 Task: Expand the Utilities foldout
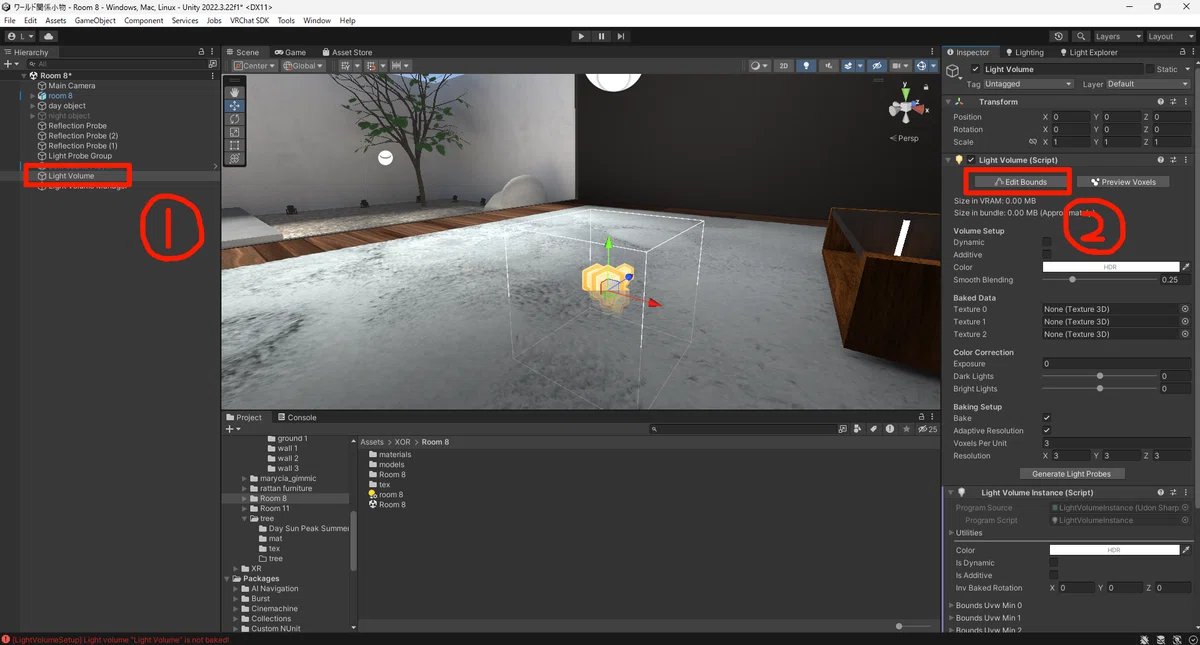(x=949, y=533)
